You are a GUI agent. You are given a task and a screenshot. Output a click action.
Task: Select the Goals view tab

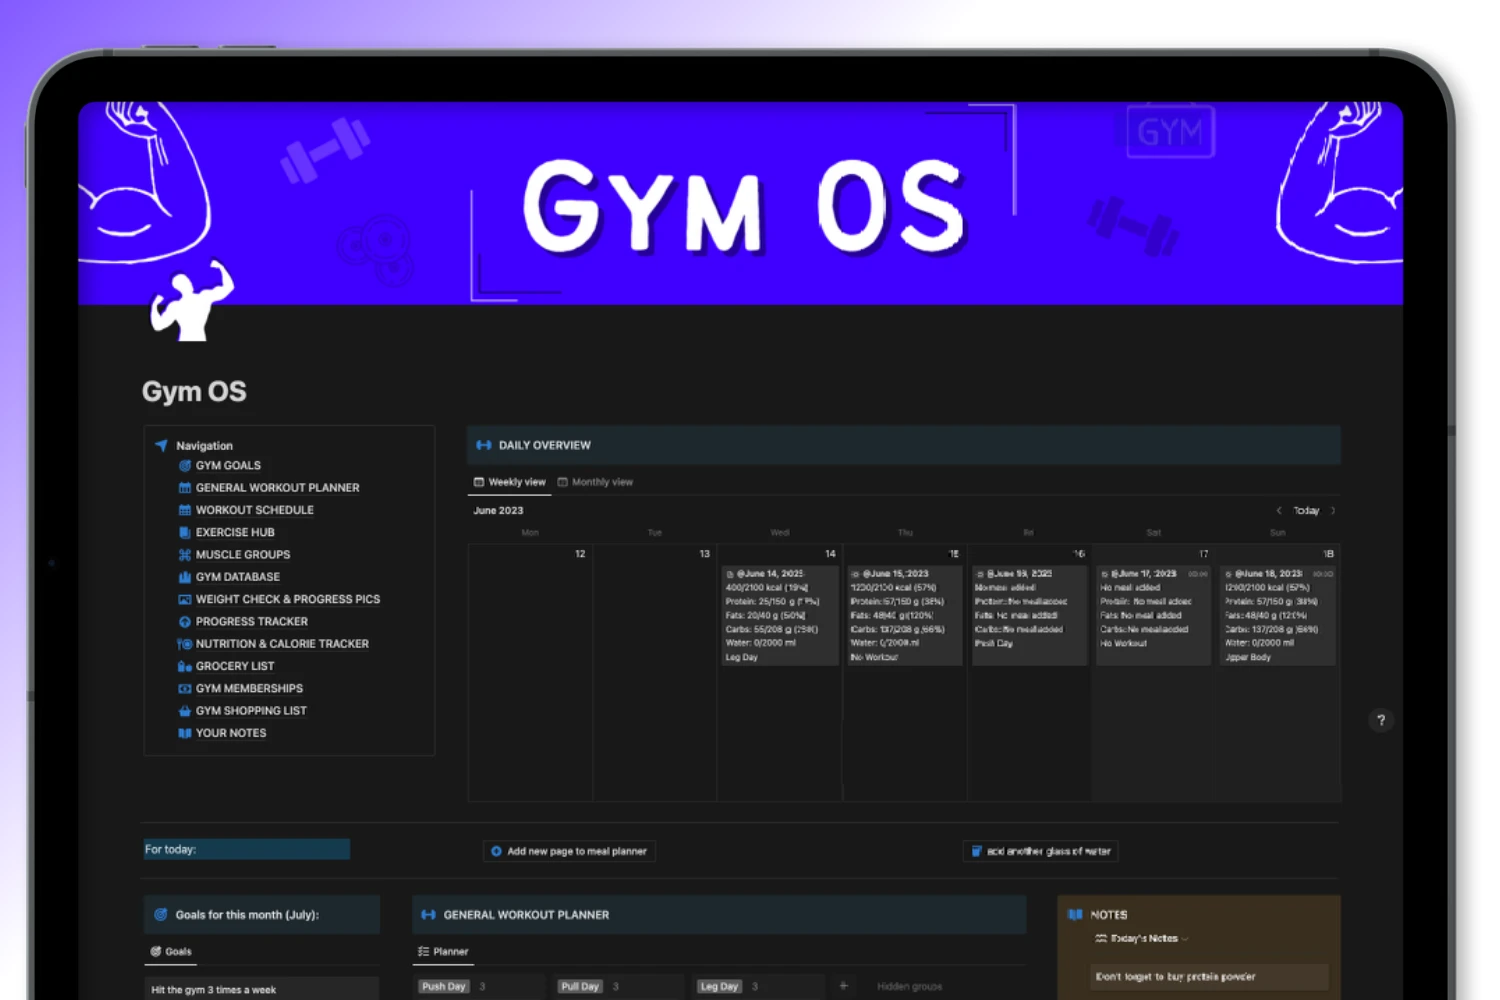(x=171, y=951)
